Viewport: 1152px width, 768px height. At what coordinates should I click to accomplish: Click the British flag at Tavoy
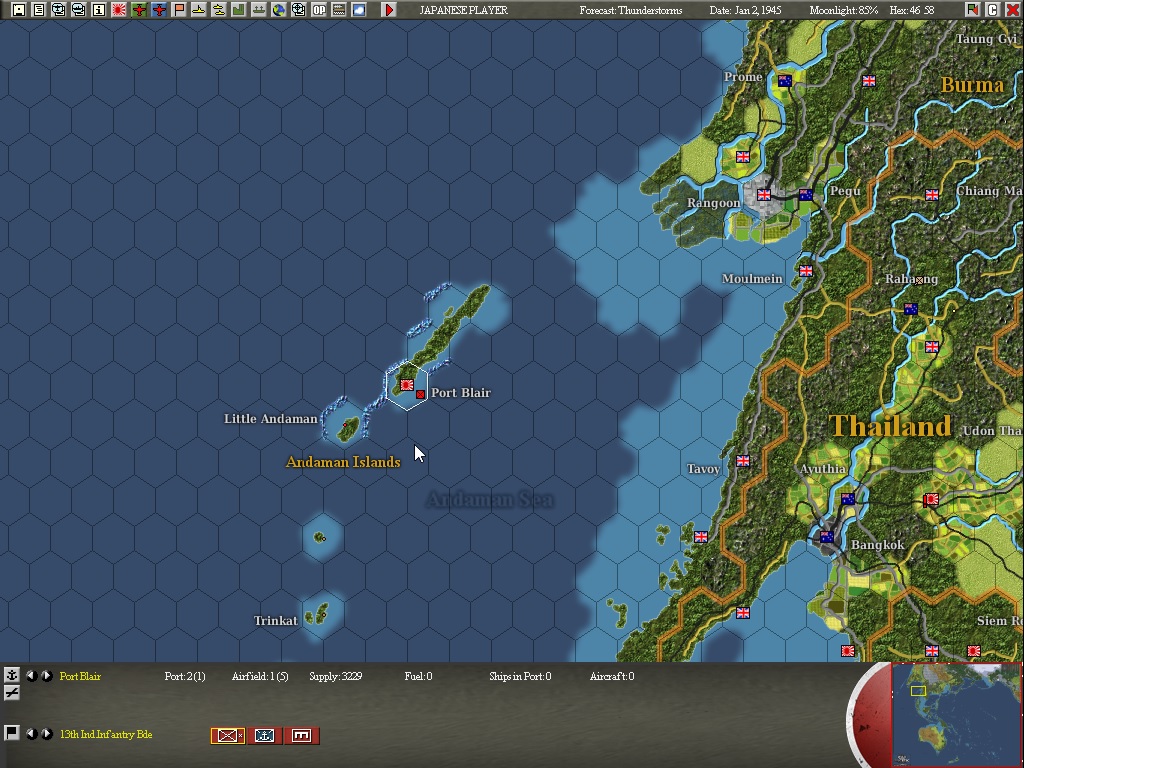click(743, 461)
